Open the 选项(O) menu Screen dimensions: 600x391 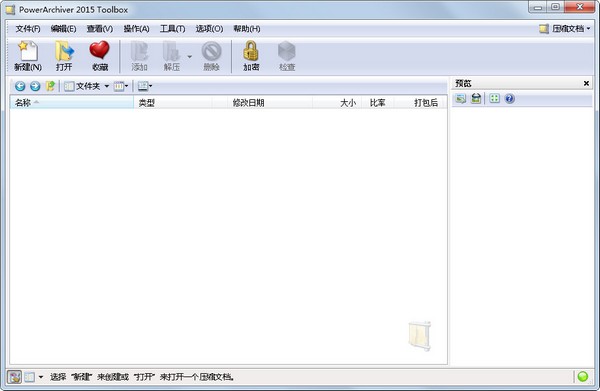(x=209, y=29)
